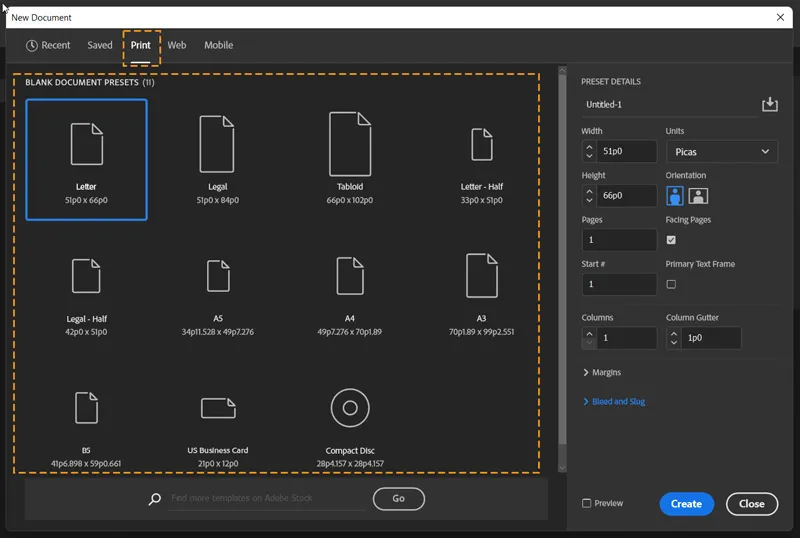Pick the A4 page preset icon
Image resolution: width=800 pixels, height=538 pixels.
pyautogui.click(x=350, y=276)
